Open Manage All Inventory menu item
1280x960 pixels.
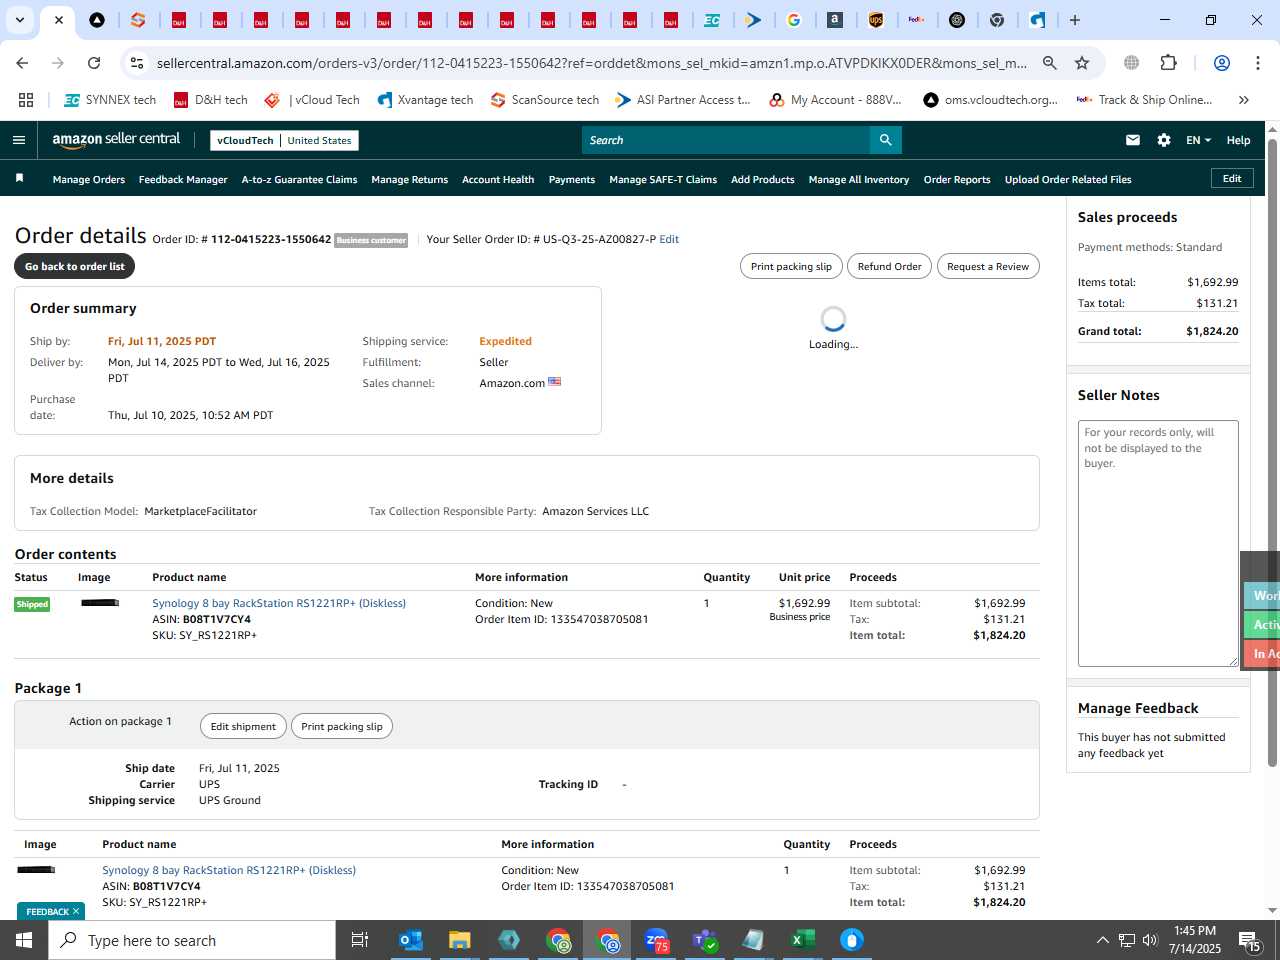(x=858, y=180)
